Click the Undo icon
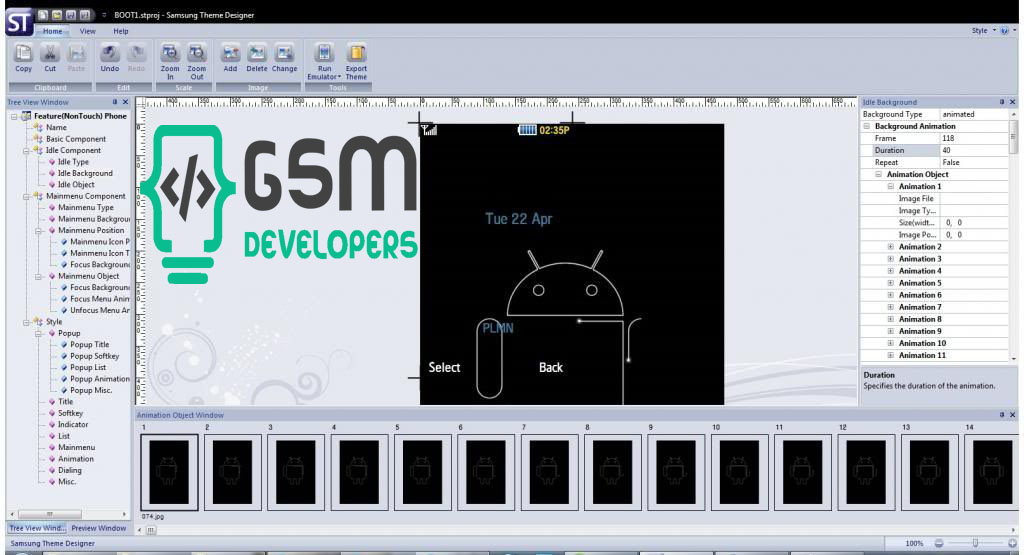1024x555 pixels. 110,54
